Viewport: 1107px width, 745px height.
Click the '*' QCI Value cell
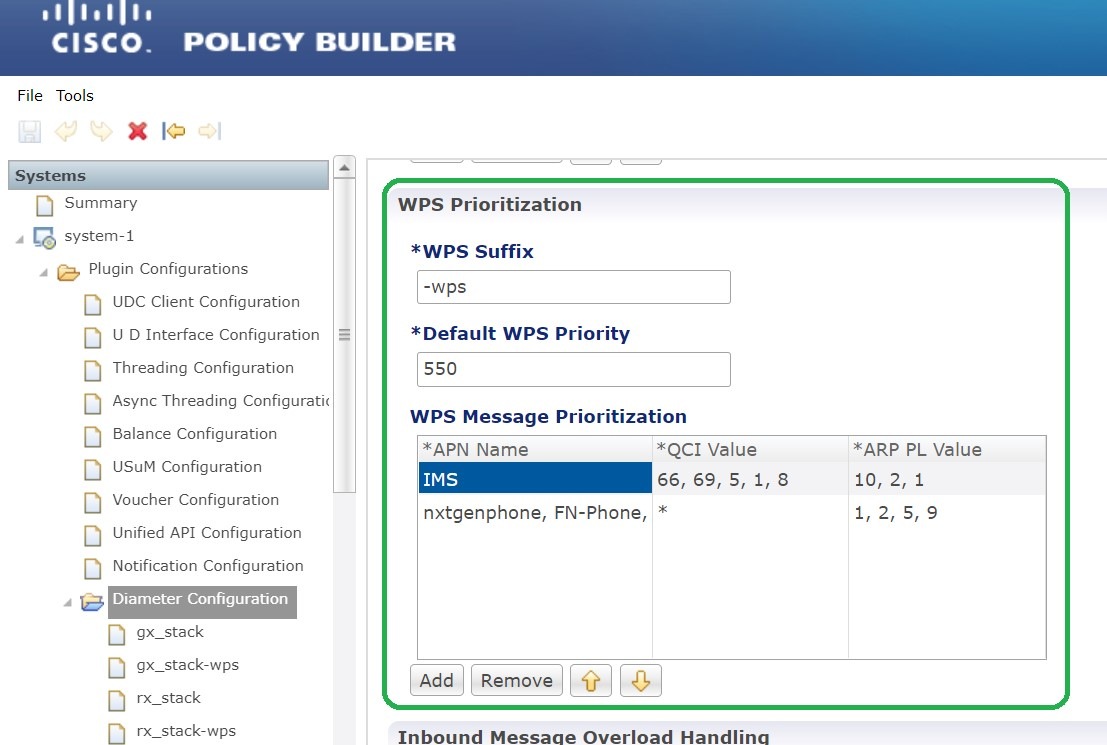coord(750,513)
